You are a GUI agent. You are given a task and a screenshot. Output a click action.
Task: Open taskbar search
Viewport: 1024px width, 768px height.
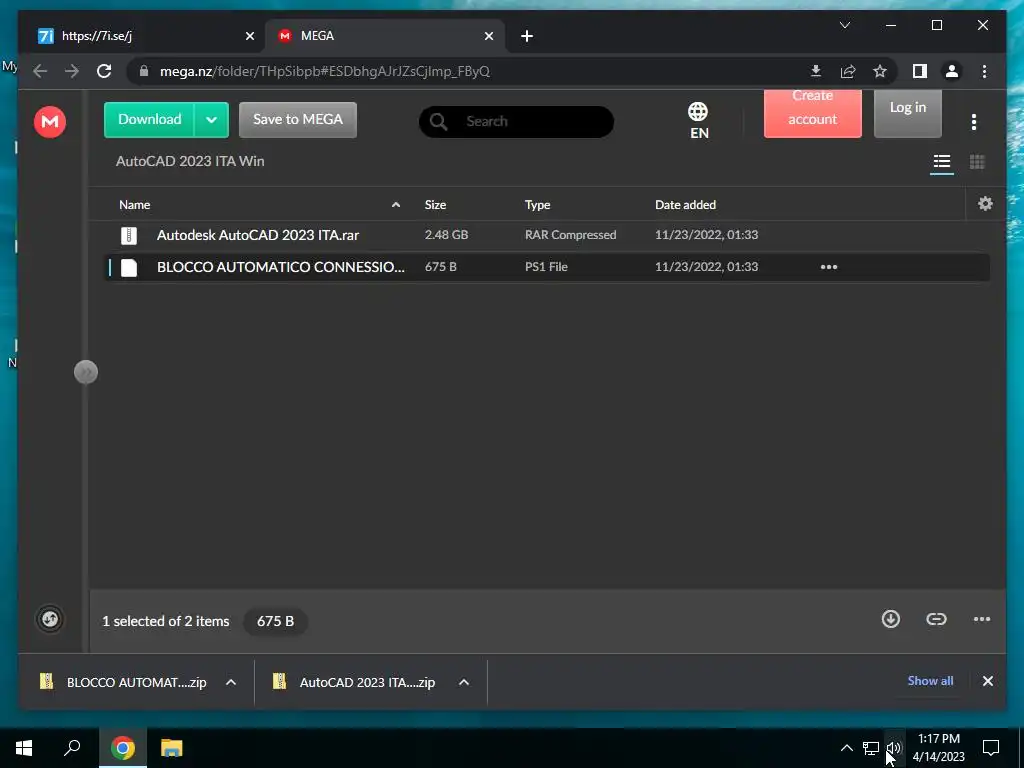(72, 748)
